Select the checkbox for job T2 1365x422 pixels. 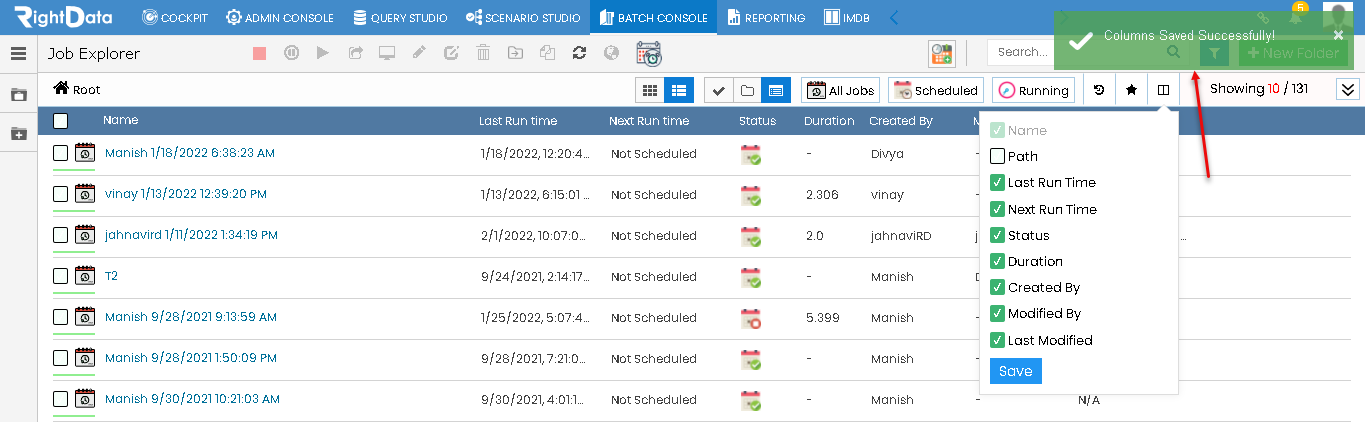point(61,276)
